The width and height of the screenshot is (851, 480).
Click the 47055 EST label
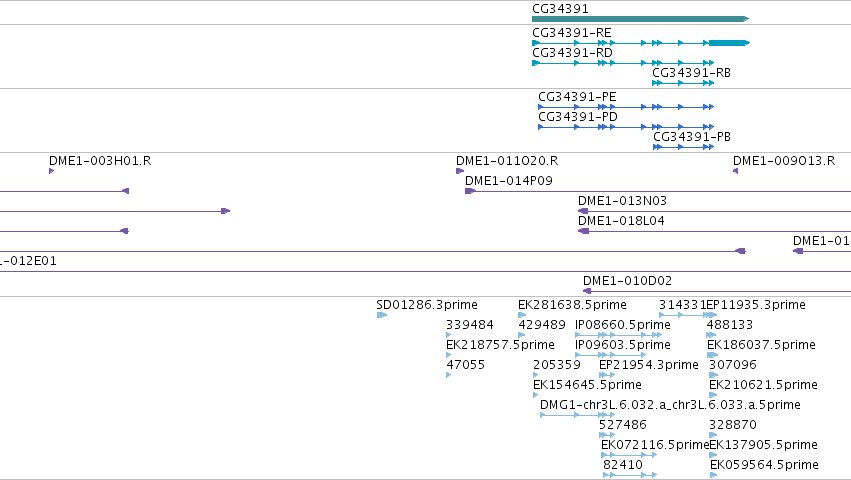(466, 365)
